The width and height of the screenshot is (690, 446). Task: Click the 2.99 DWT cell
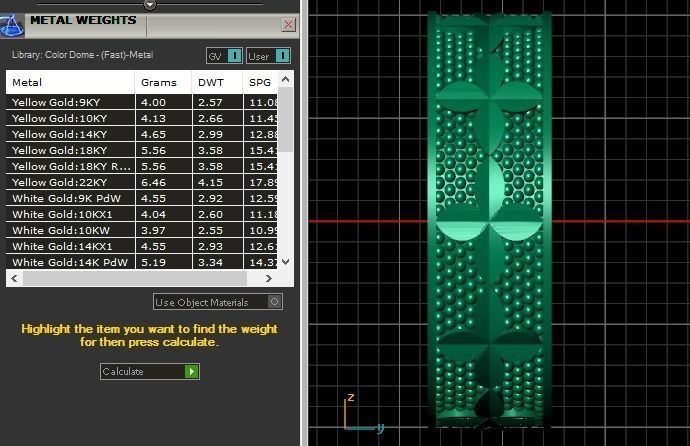pos(218,135)
